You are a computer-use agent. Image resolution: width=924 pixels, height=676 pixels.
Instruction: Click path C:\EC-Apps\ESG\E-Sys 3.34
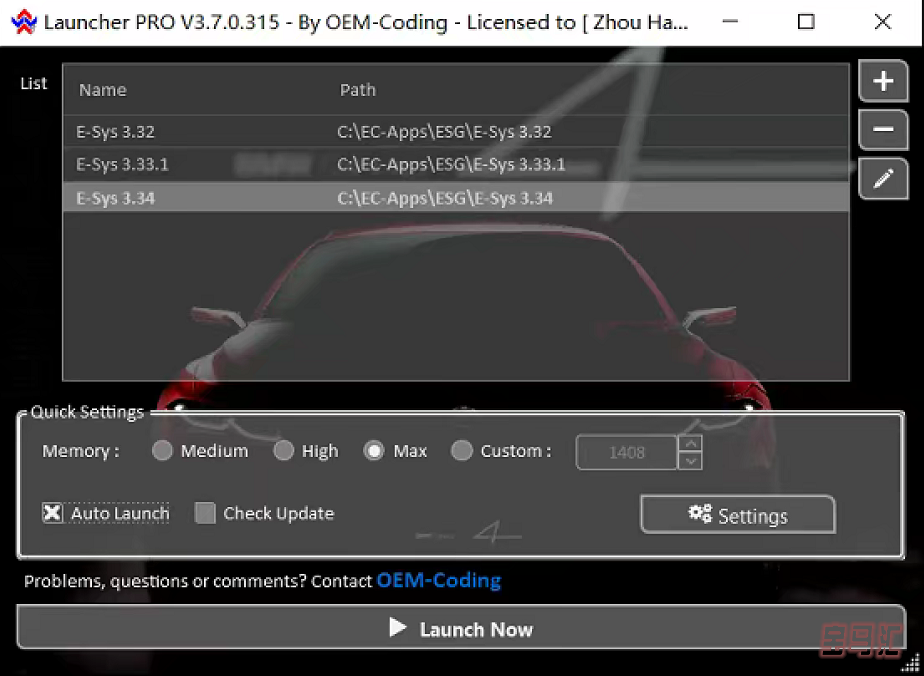pos(445,198)
